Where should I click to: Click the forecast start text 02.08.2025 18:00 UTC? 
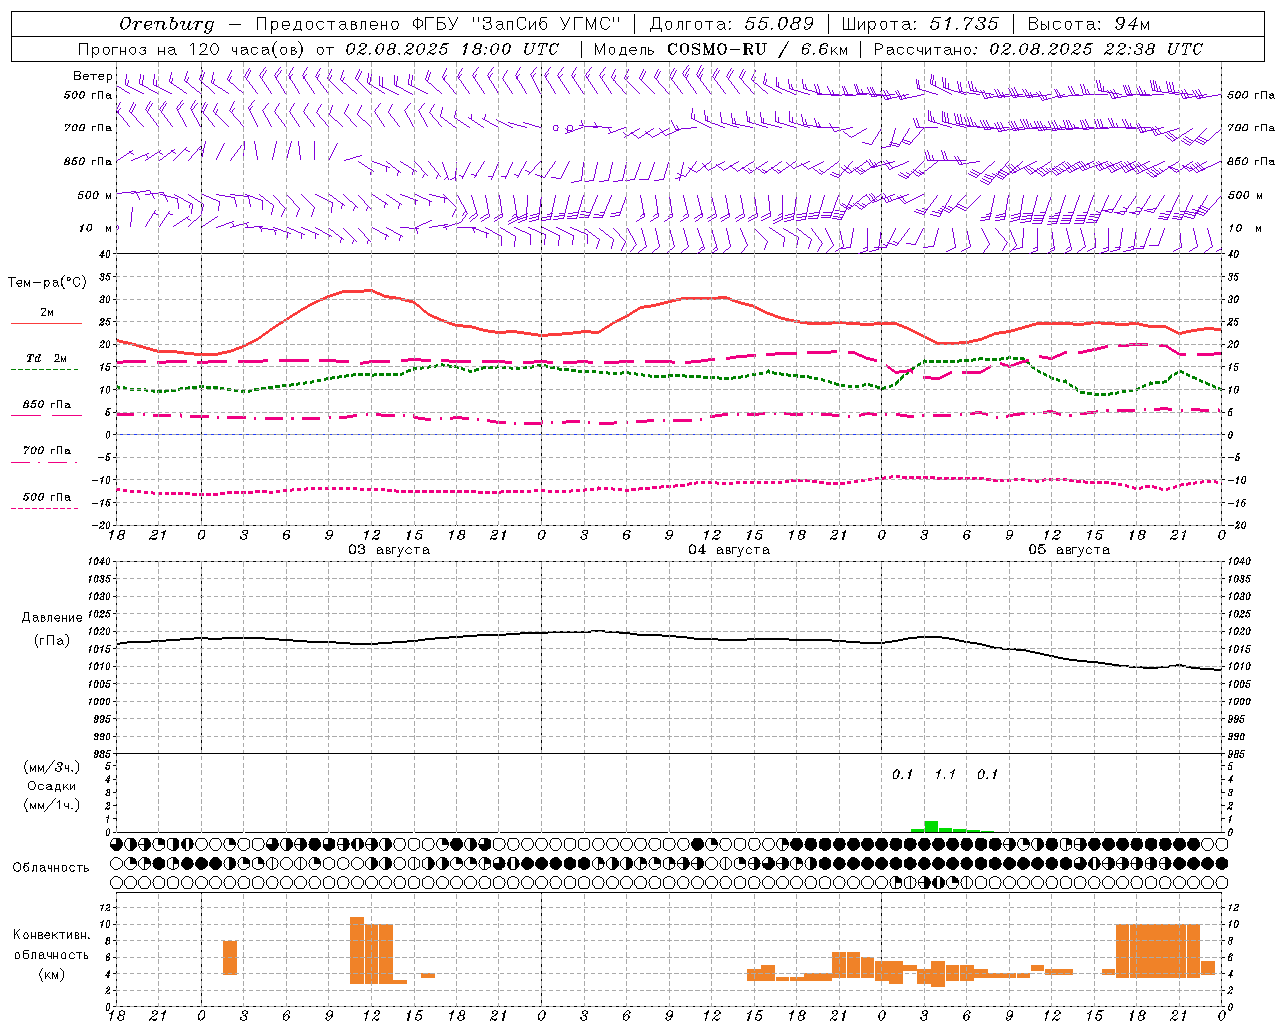(x=452, y=49)
